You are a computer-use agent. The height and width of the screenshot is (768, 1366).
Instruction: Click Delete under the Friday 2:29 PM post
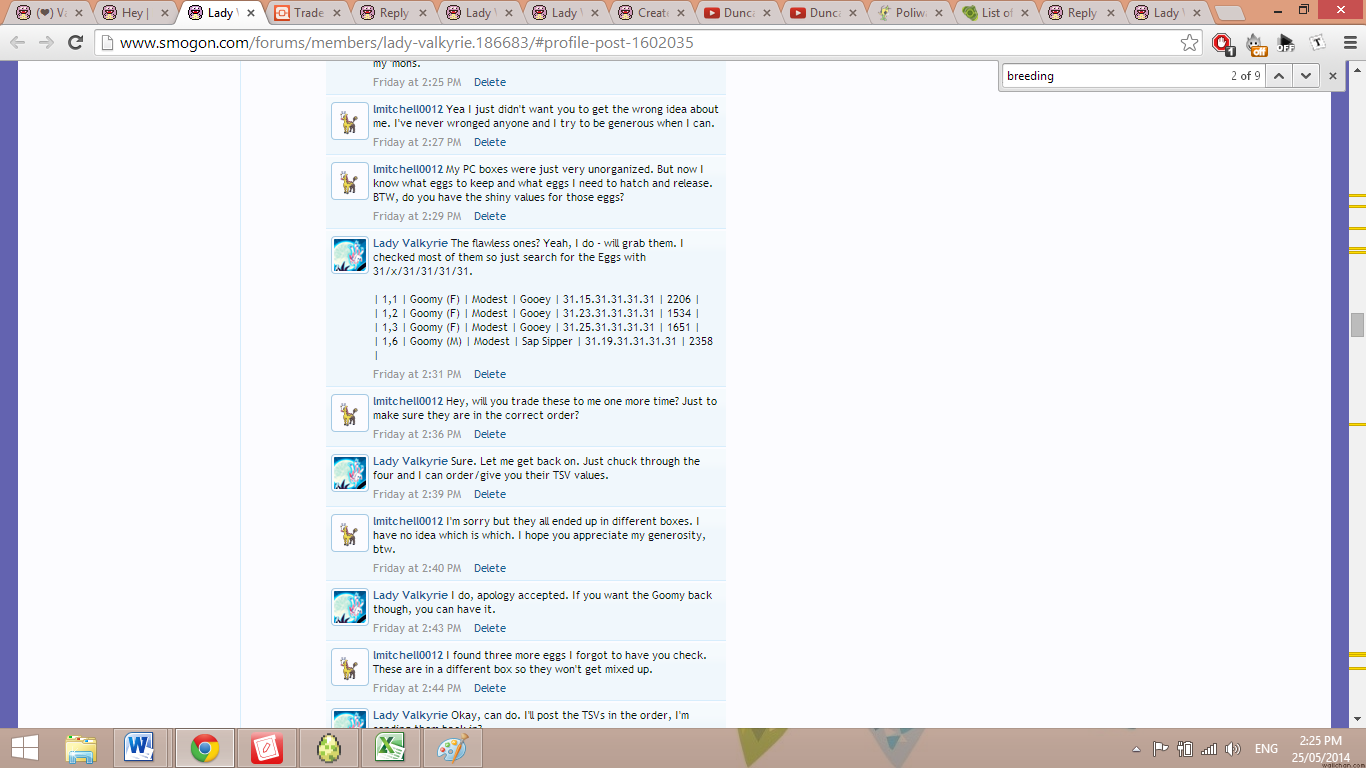(489, 216)
